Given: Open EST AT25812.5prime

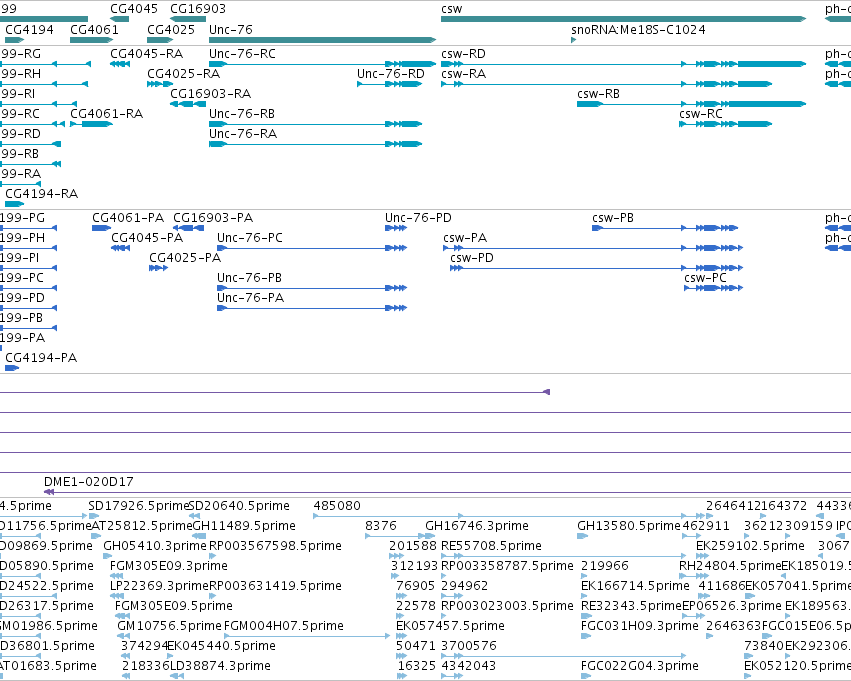Looking at the screenshot, I should 142,526.
